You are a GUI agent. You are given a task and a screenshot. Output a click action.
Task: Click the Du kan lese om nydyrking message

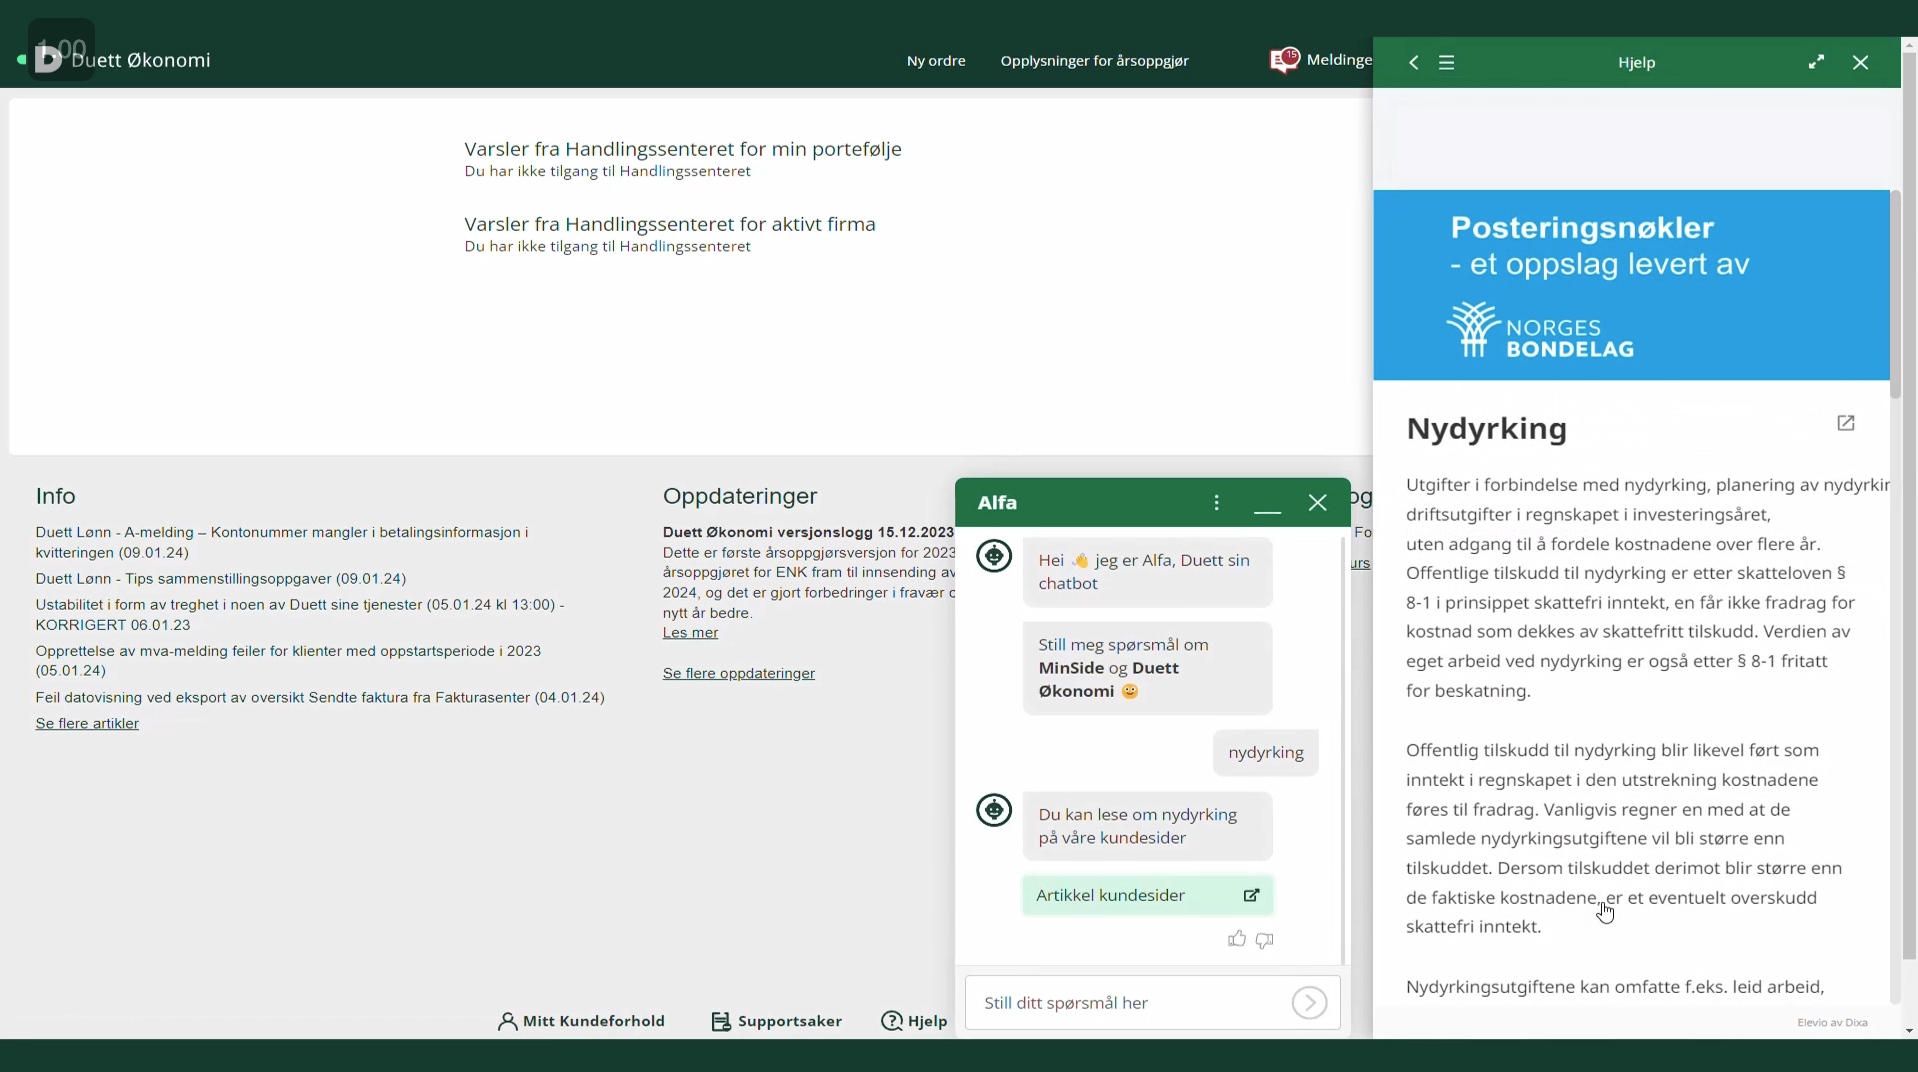pos(1147,826)
